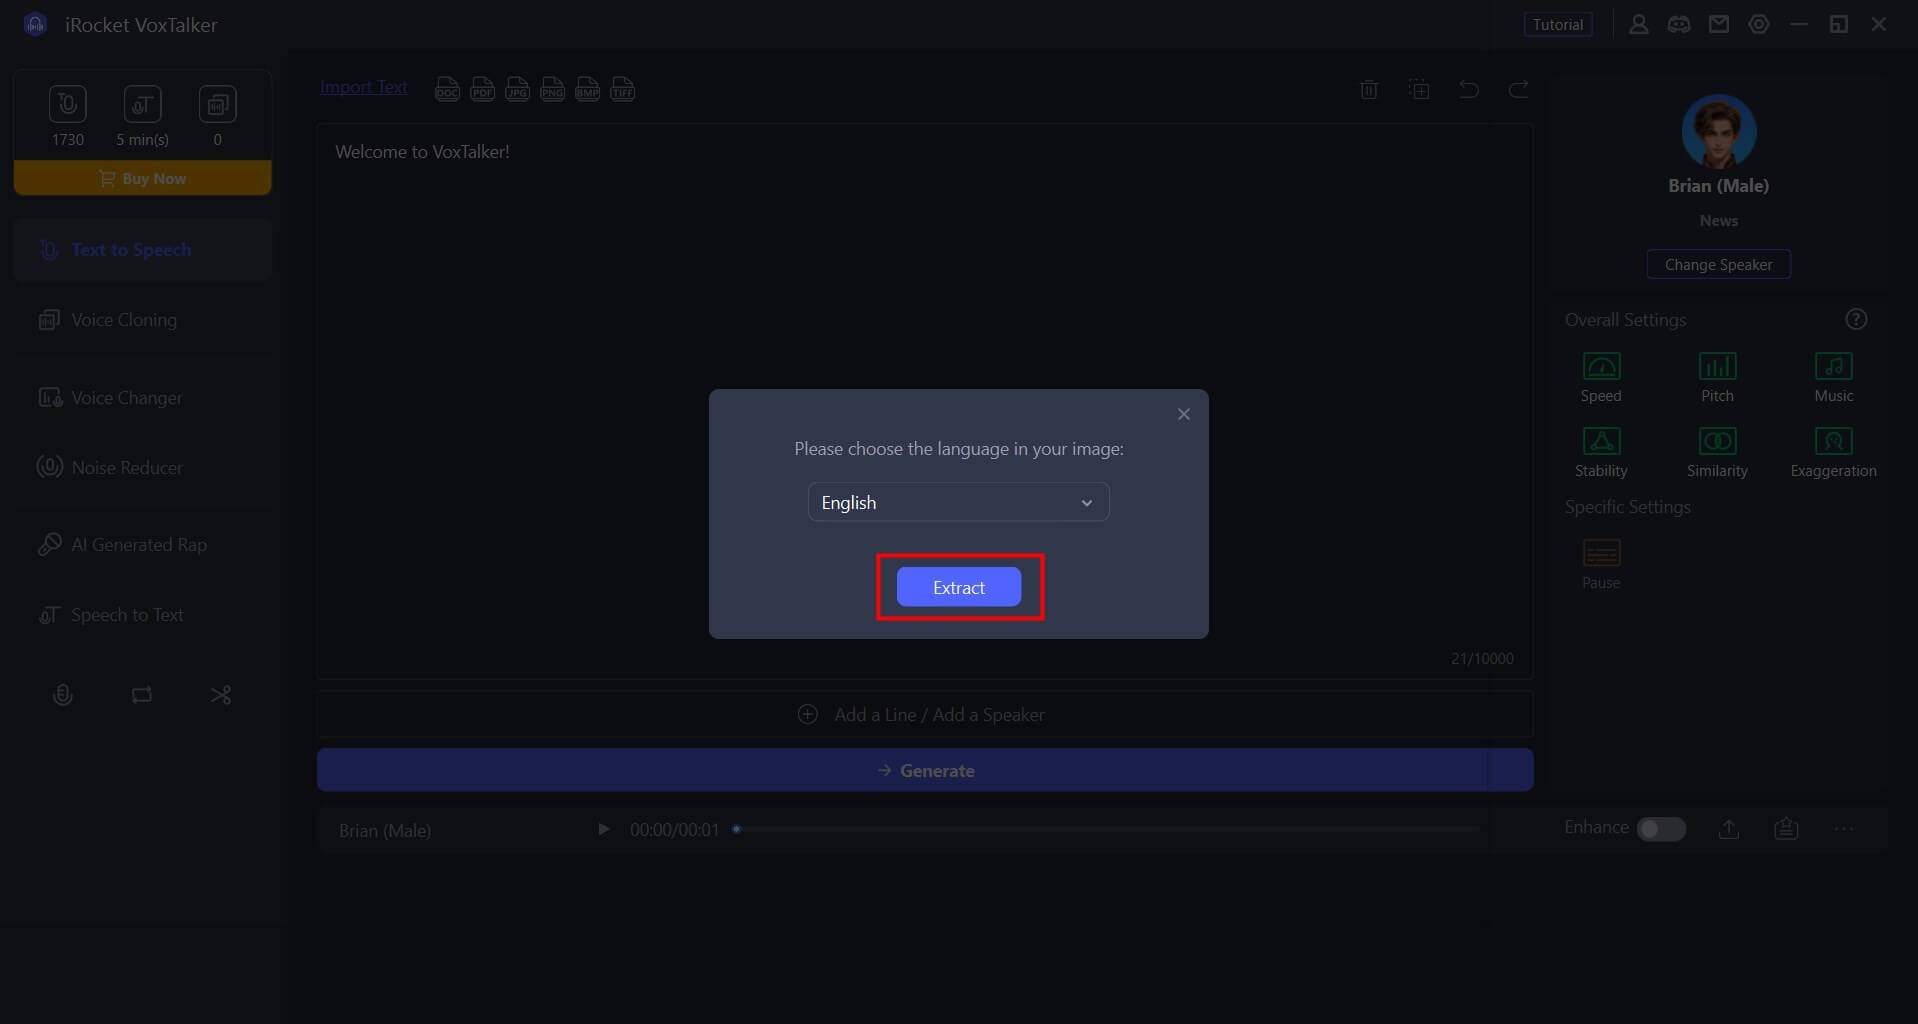Click the scissors cut icon in sidebar
The height and width of the screenshot is (1024, 1918).
[x=221, y=694]
